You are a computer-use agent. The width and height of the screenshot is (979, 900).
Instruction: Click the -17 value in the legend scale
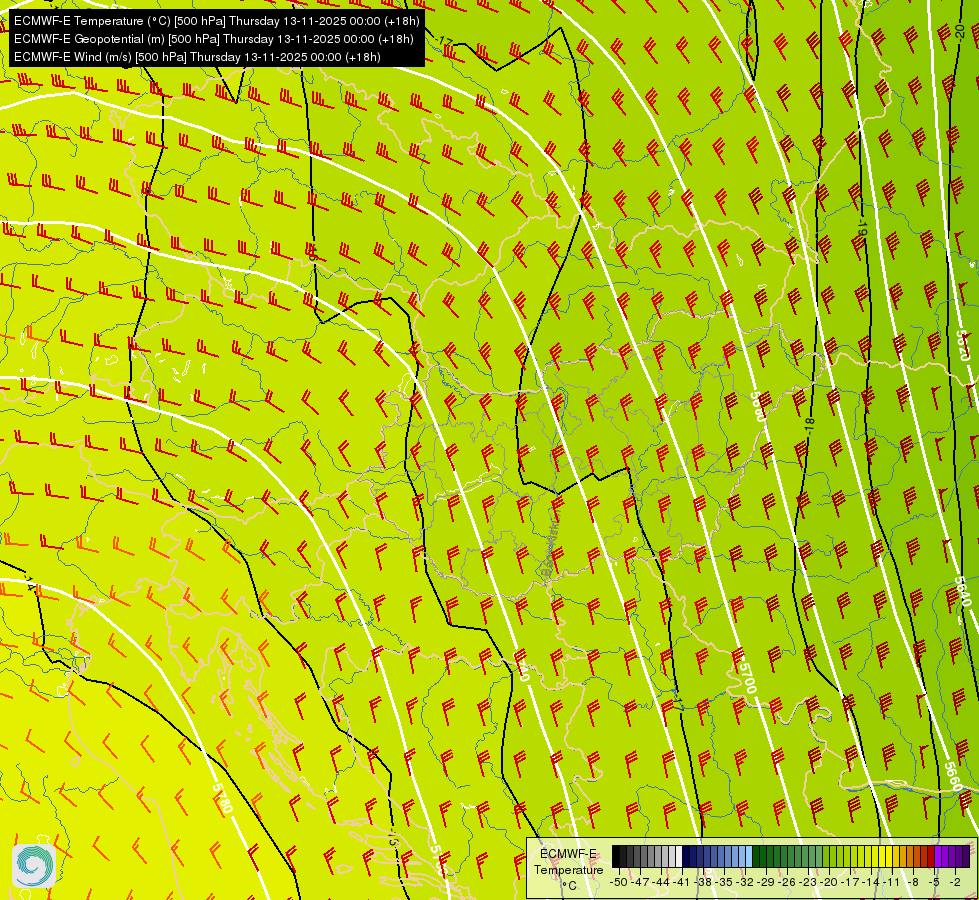point(850,882)
